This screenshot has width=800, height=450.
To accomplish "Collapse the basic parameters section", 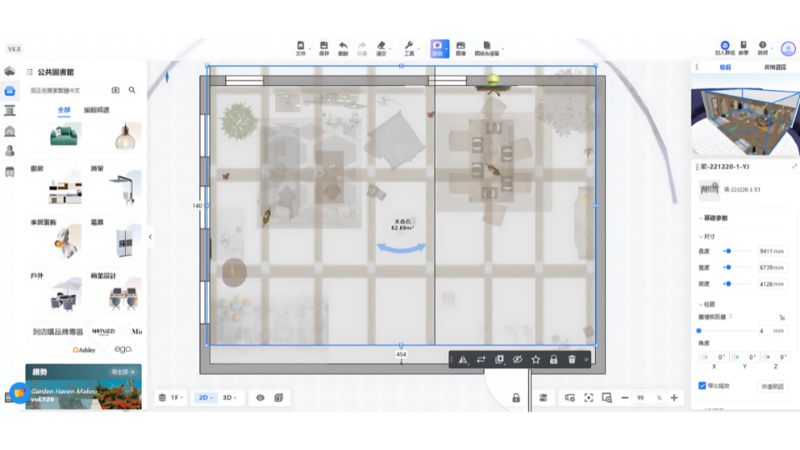I will pyautogui.click(x=700, y=218).
